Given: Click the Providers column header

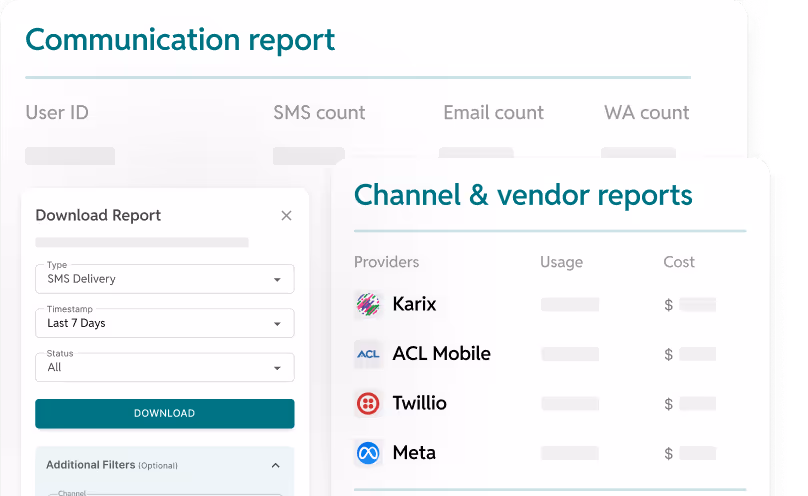Looking at the screenshot, I should coord(386,262).
